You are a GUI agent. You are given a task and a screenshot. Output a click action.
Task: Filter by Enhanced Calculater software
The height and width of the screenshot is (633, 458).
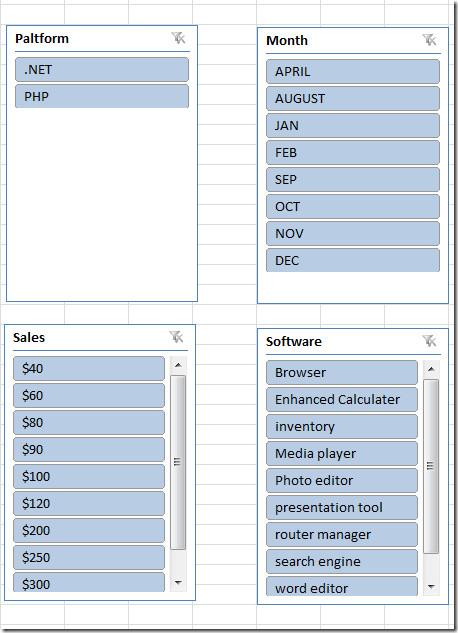(x=342, y=399)
